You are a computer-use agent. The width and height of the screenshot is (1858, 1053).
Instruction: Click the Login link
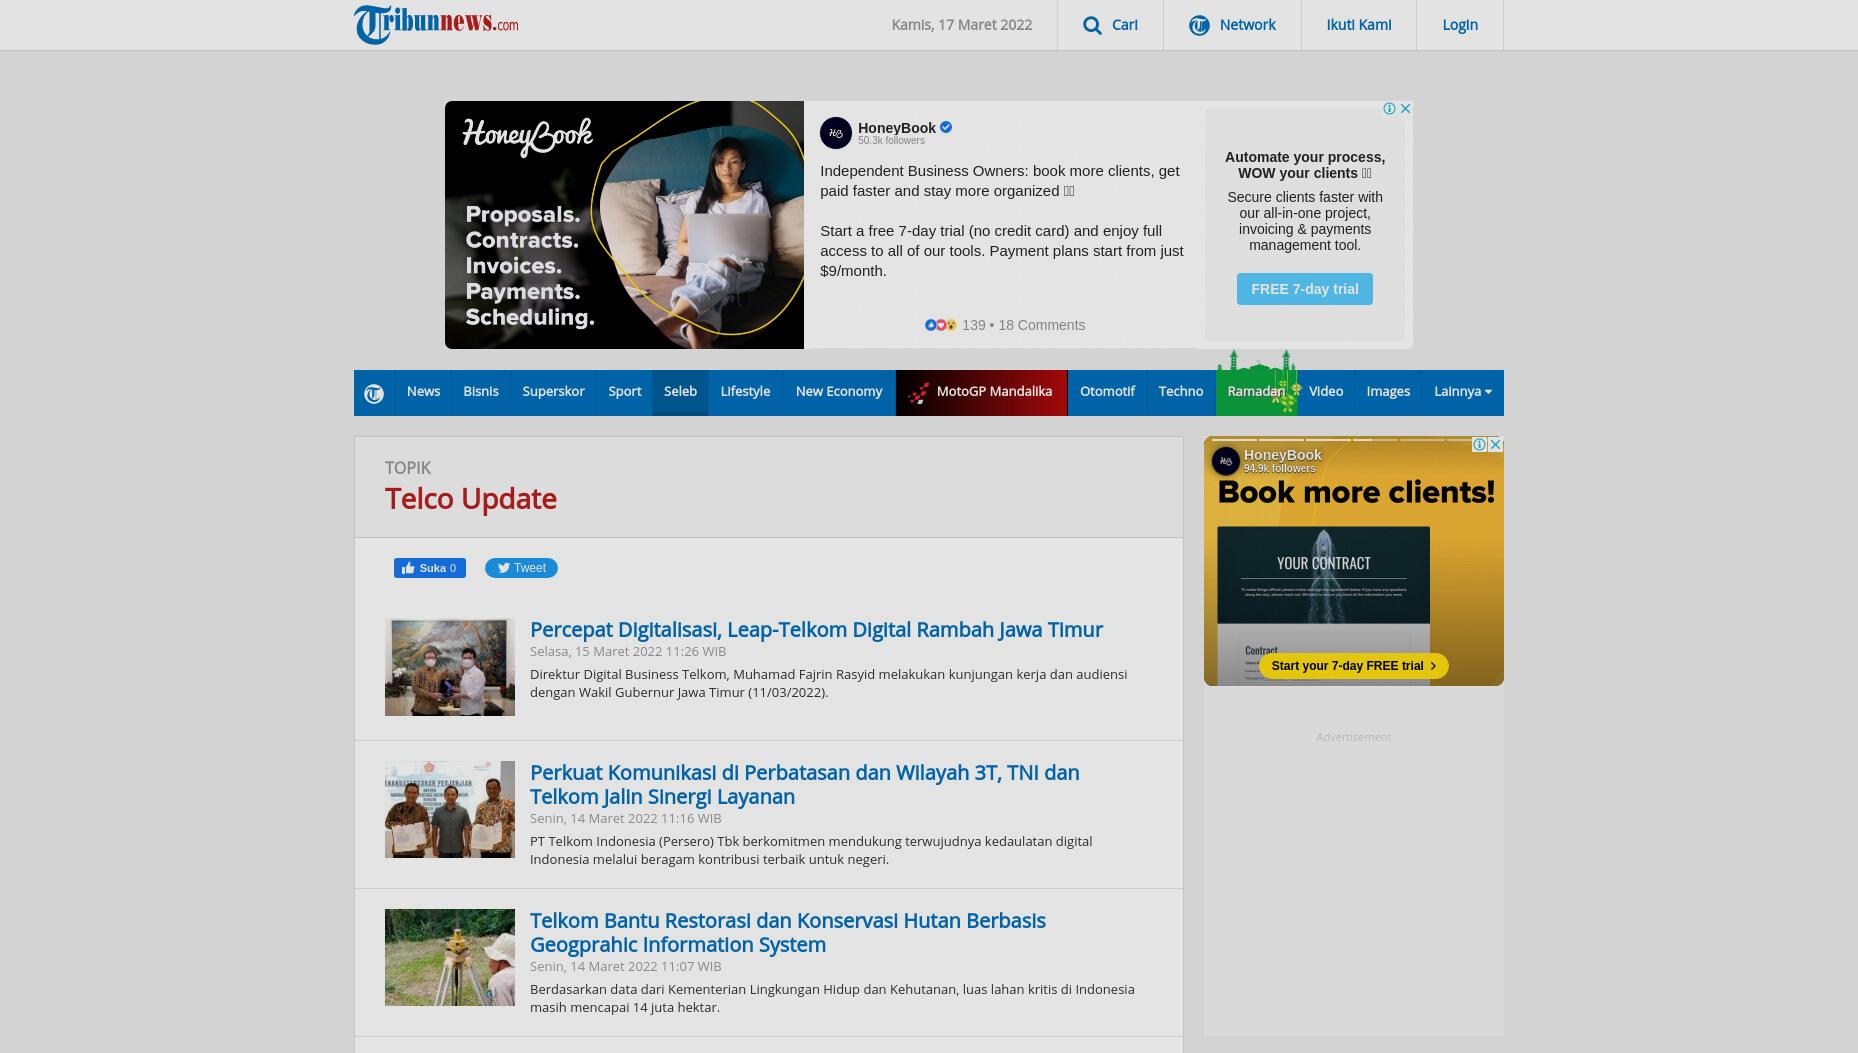[1460, 25]
